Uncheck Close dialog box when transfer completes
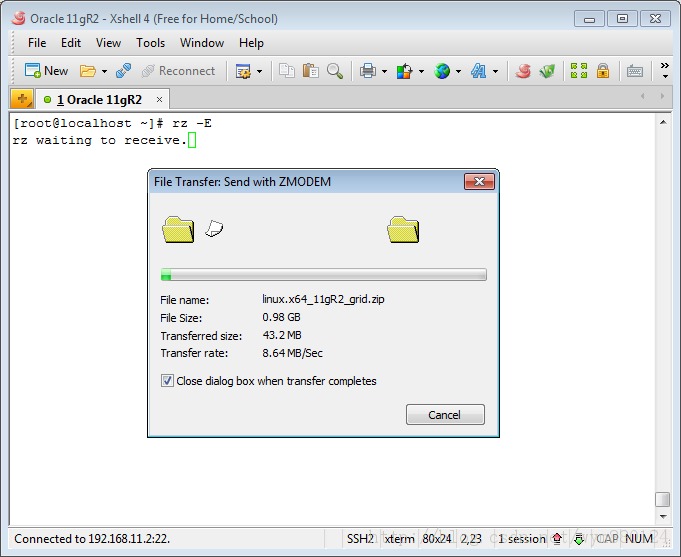 point(167,381)
